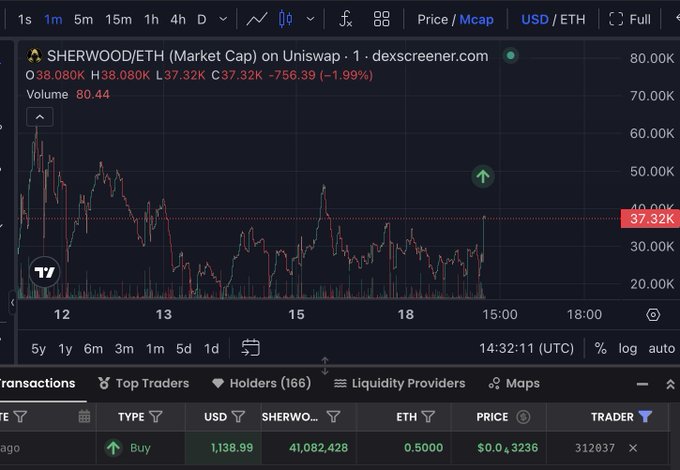Click the 1,138.99 USD cell

(x=223, y=448)
